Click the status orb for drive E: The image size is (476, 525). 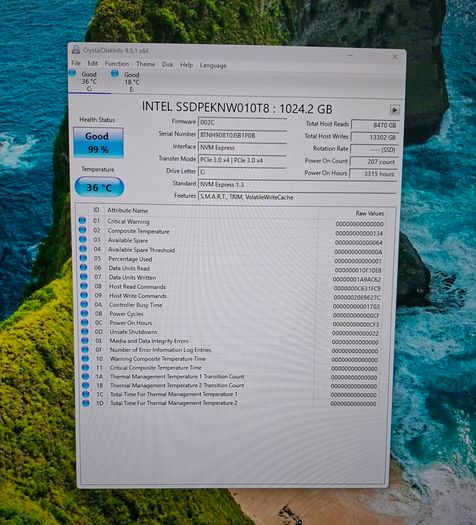tap(114, 73)
